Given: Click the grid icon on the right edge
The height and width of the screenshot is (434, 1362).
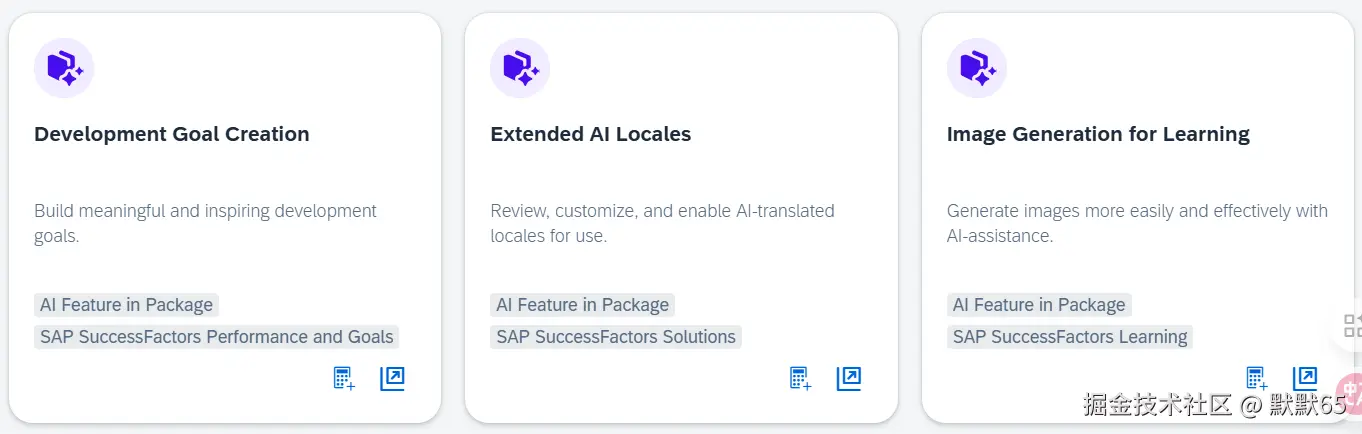Looking at the screenshot, I should pos(1351,325).
